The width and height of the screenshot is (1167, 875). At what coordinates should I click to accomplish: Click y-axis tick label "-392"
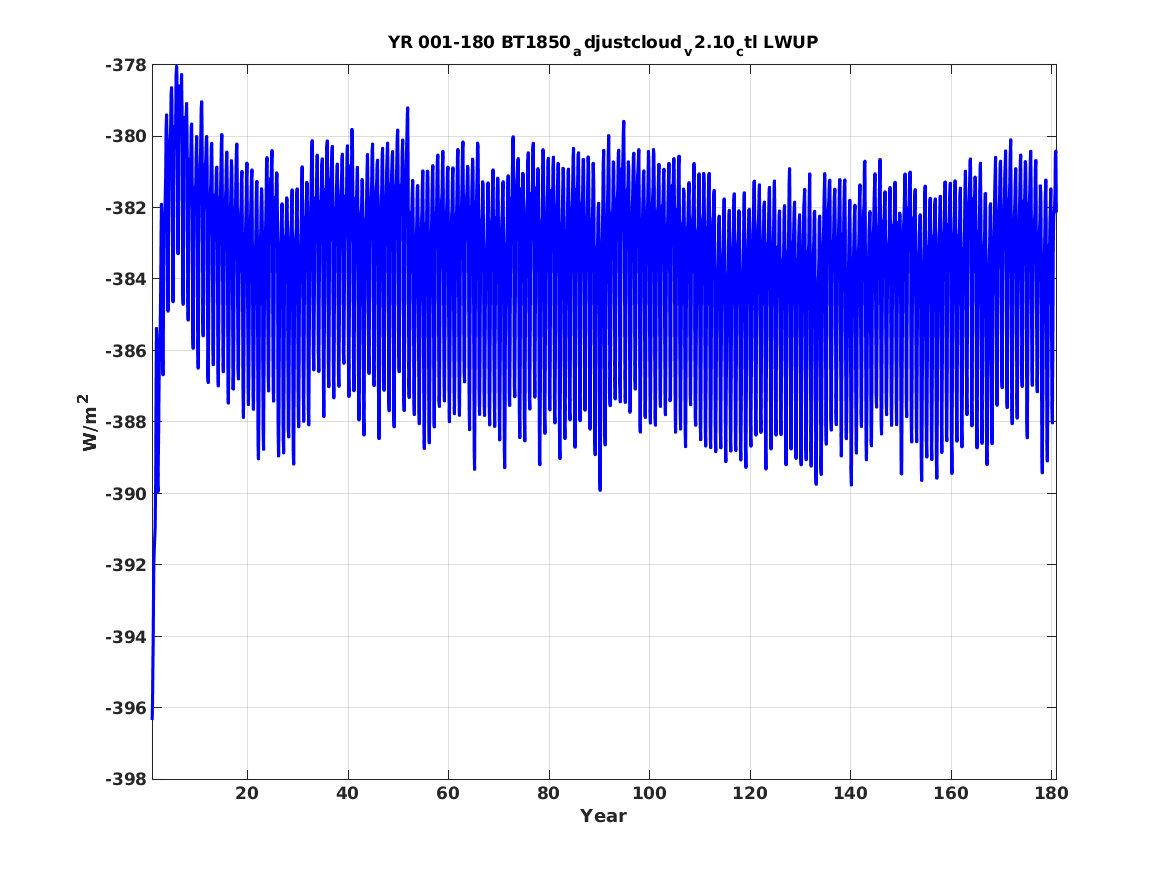click(125, 565)
